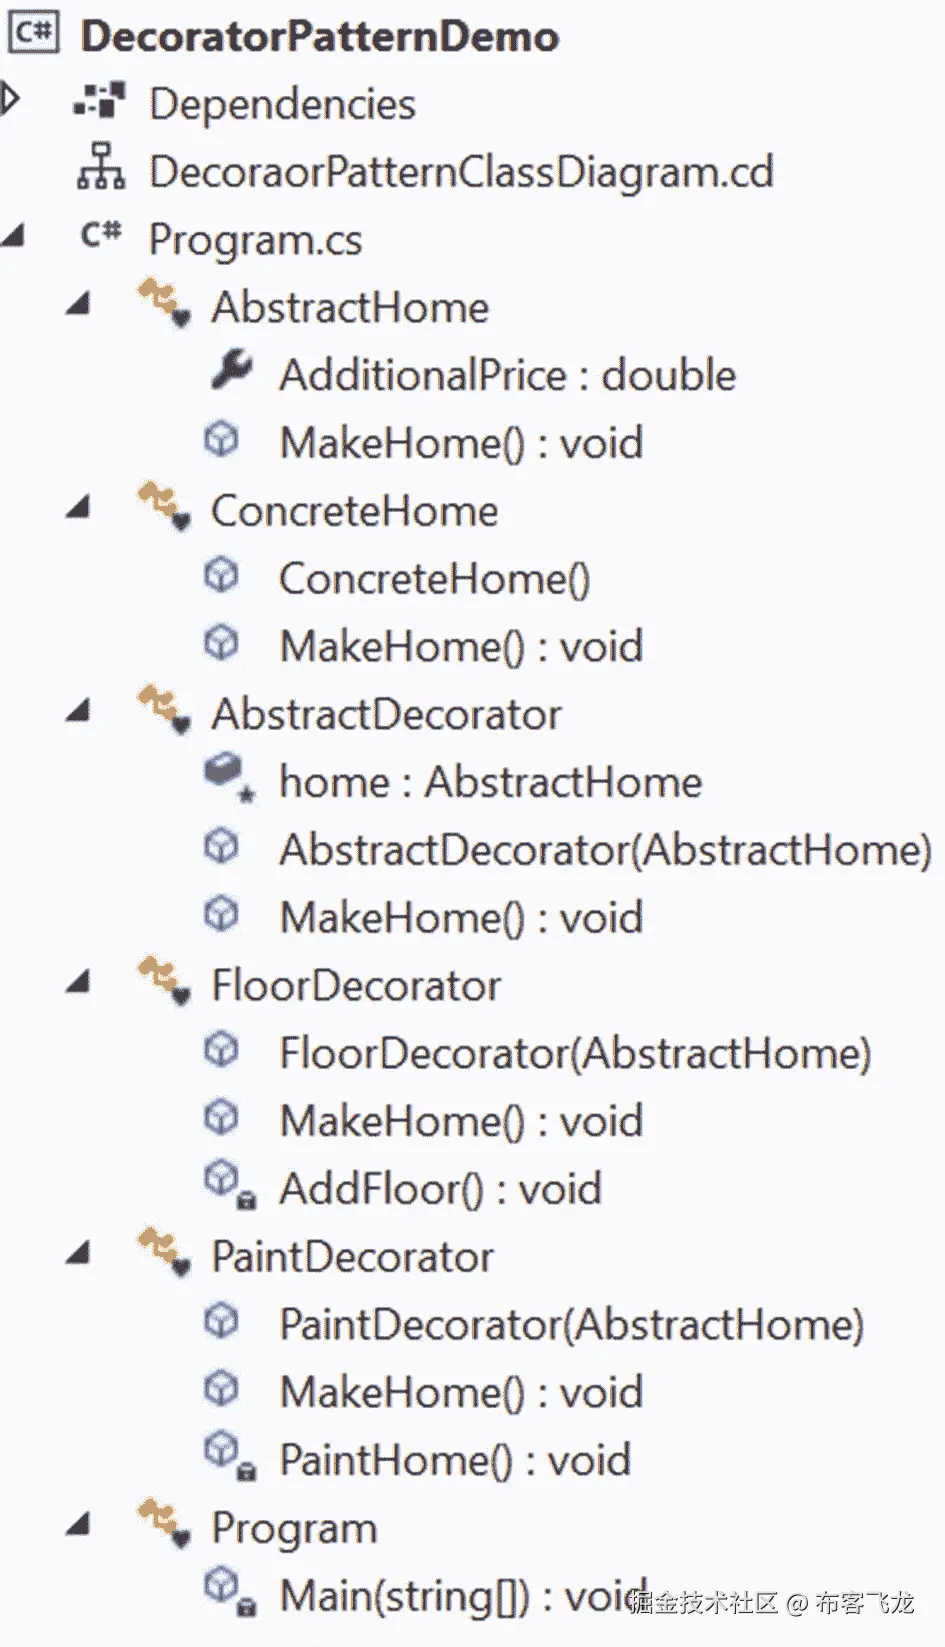Click the field icon next to home : AbstractHome
945x1647 pixels.
[228, 778]
